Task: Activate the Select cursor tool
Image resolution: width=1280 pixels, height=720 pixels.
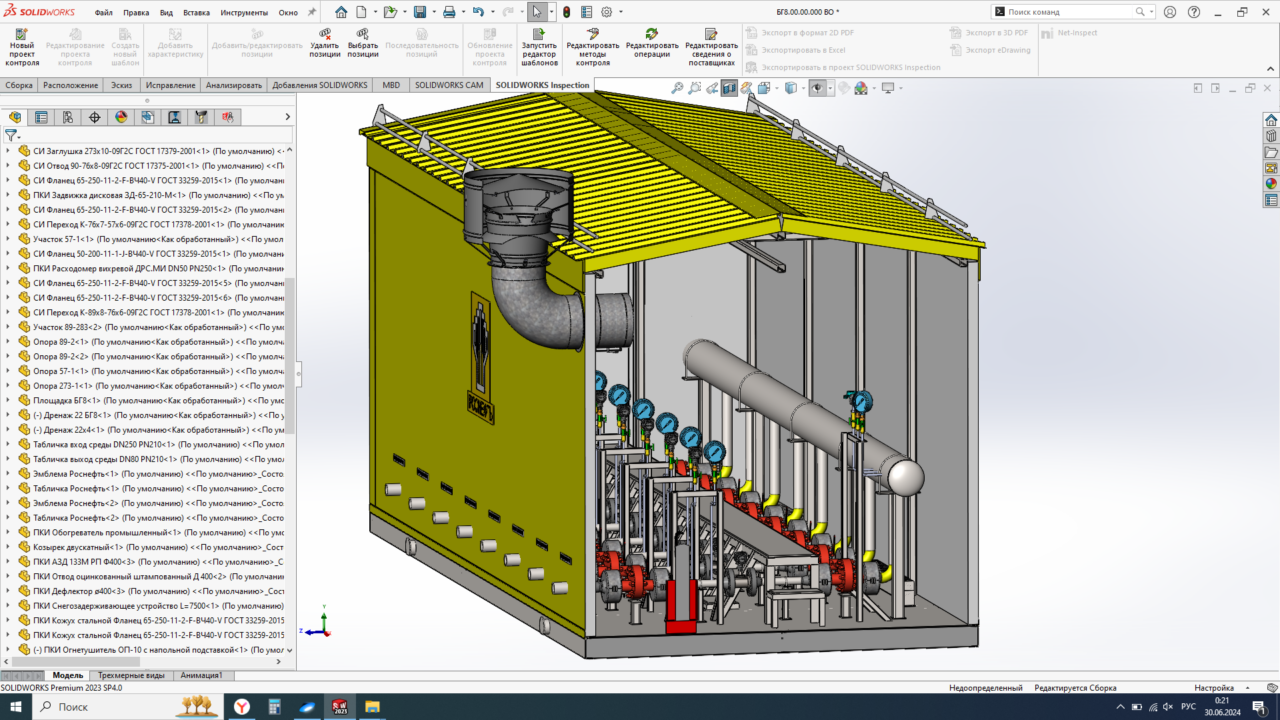Action: (x=537, y=13)
